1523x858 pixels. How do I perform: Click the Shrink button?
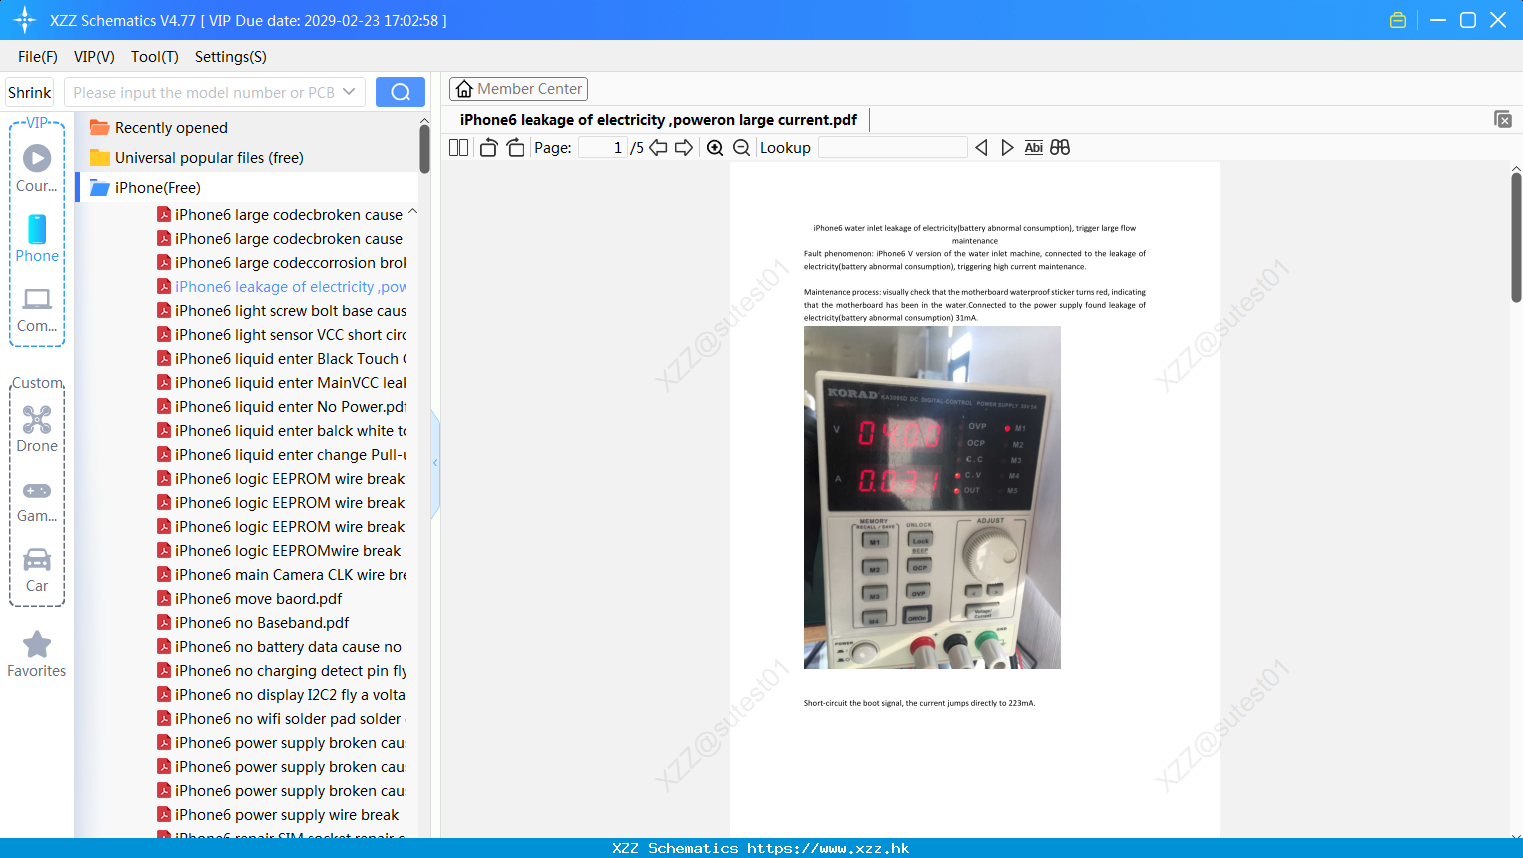pyautogui.click(x=30, y=93)
